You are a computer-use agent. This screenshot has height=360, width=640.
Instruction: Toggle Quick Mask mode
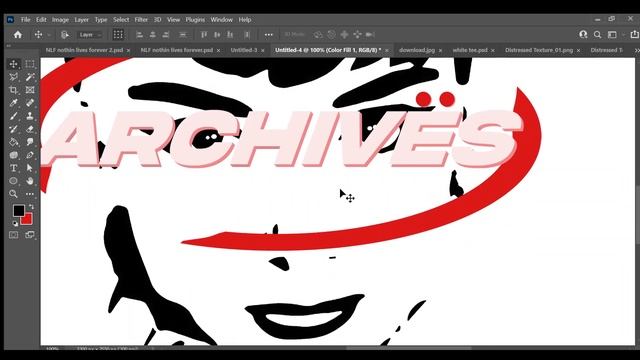13,235
